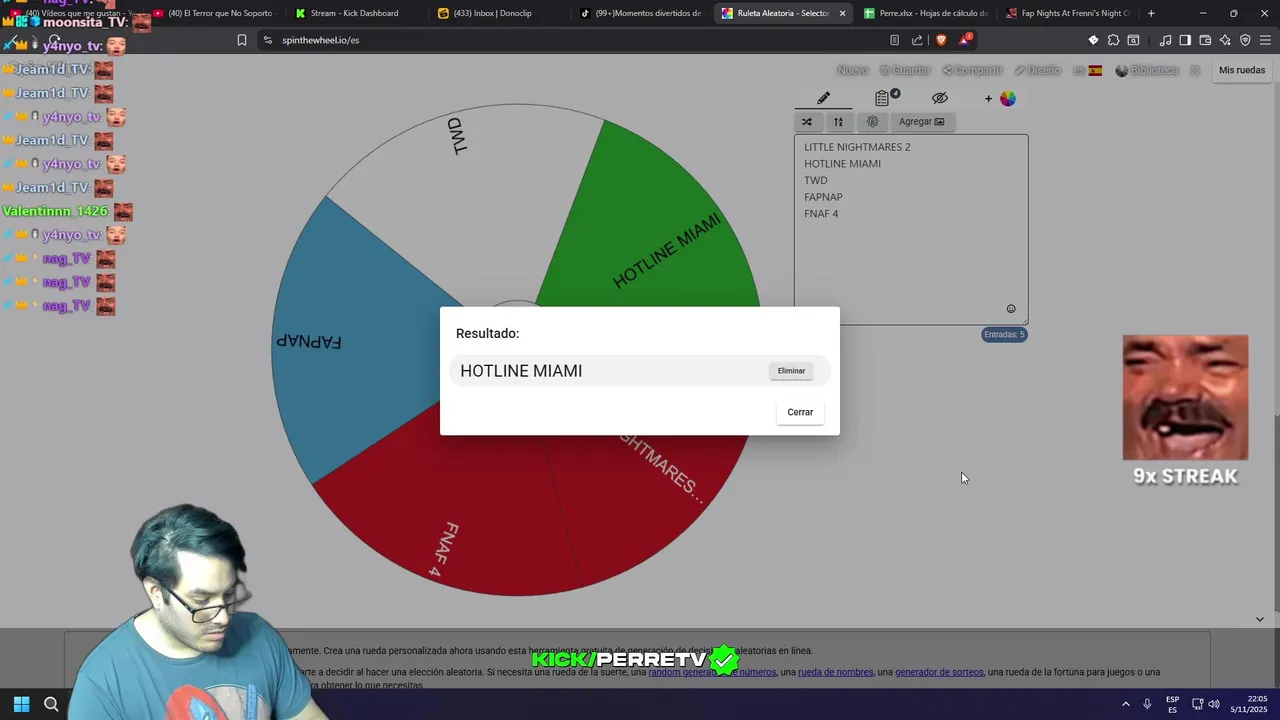The height and width of the screenshot is (720, 1280).
Task: Click inside the entries text area
Action: (911, 229)
